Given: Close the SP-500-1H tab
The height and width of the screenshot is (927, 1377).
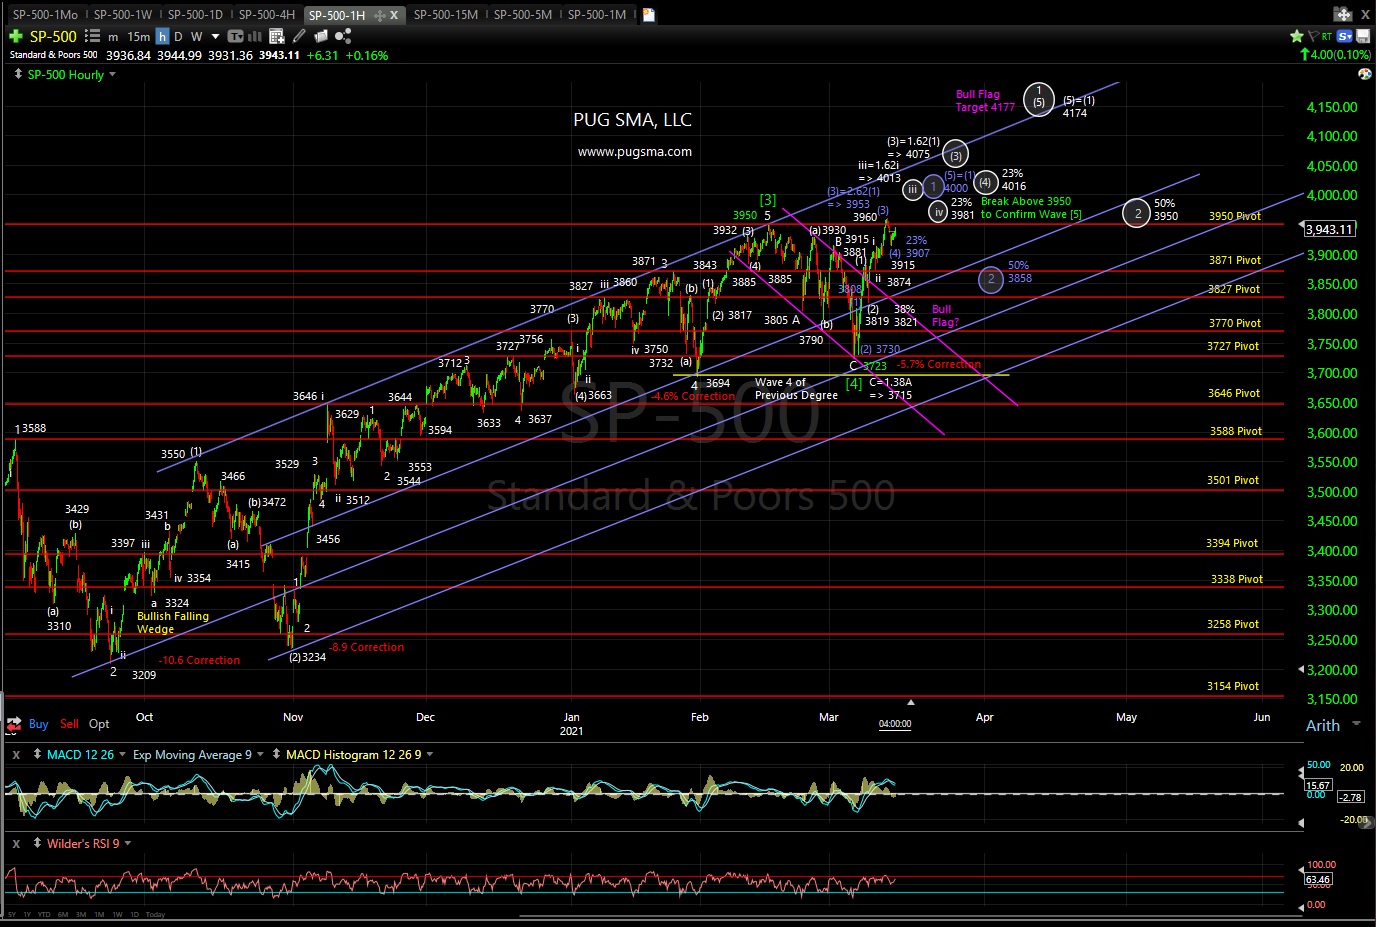Looking at the screenshot, I should (x=394, y=15).
